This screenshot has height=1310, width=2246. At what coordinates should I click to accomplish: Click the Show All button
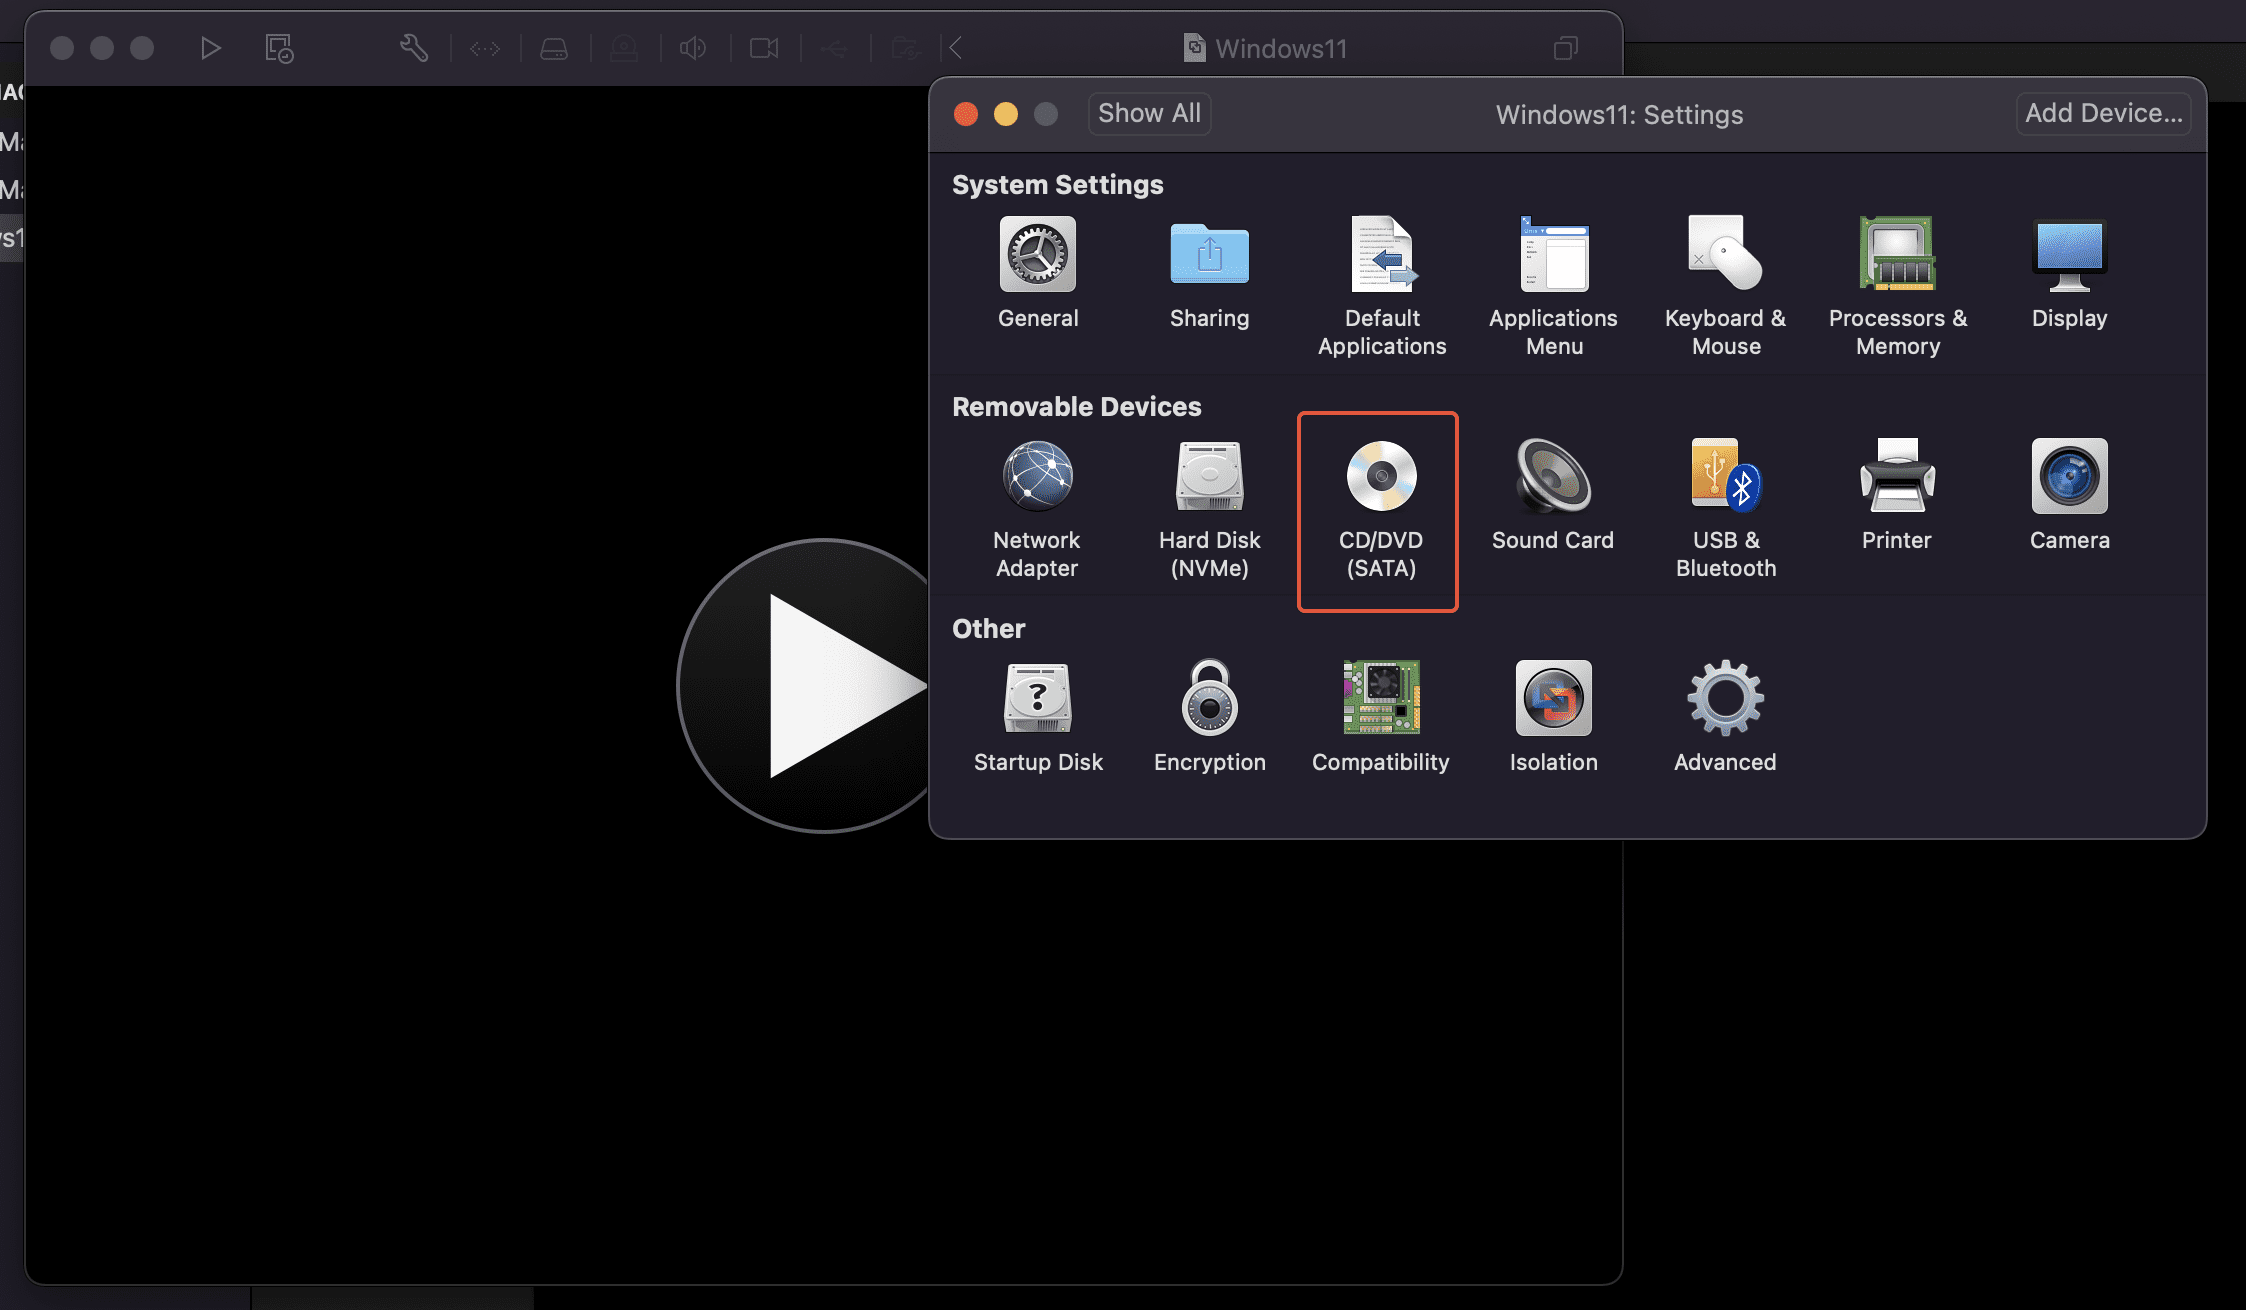(x=1149, y=113)
